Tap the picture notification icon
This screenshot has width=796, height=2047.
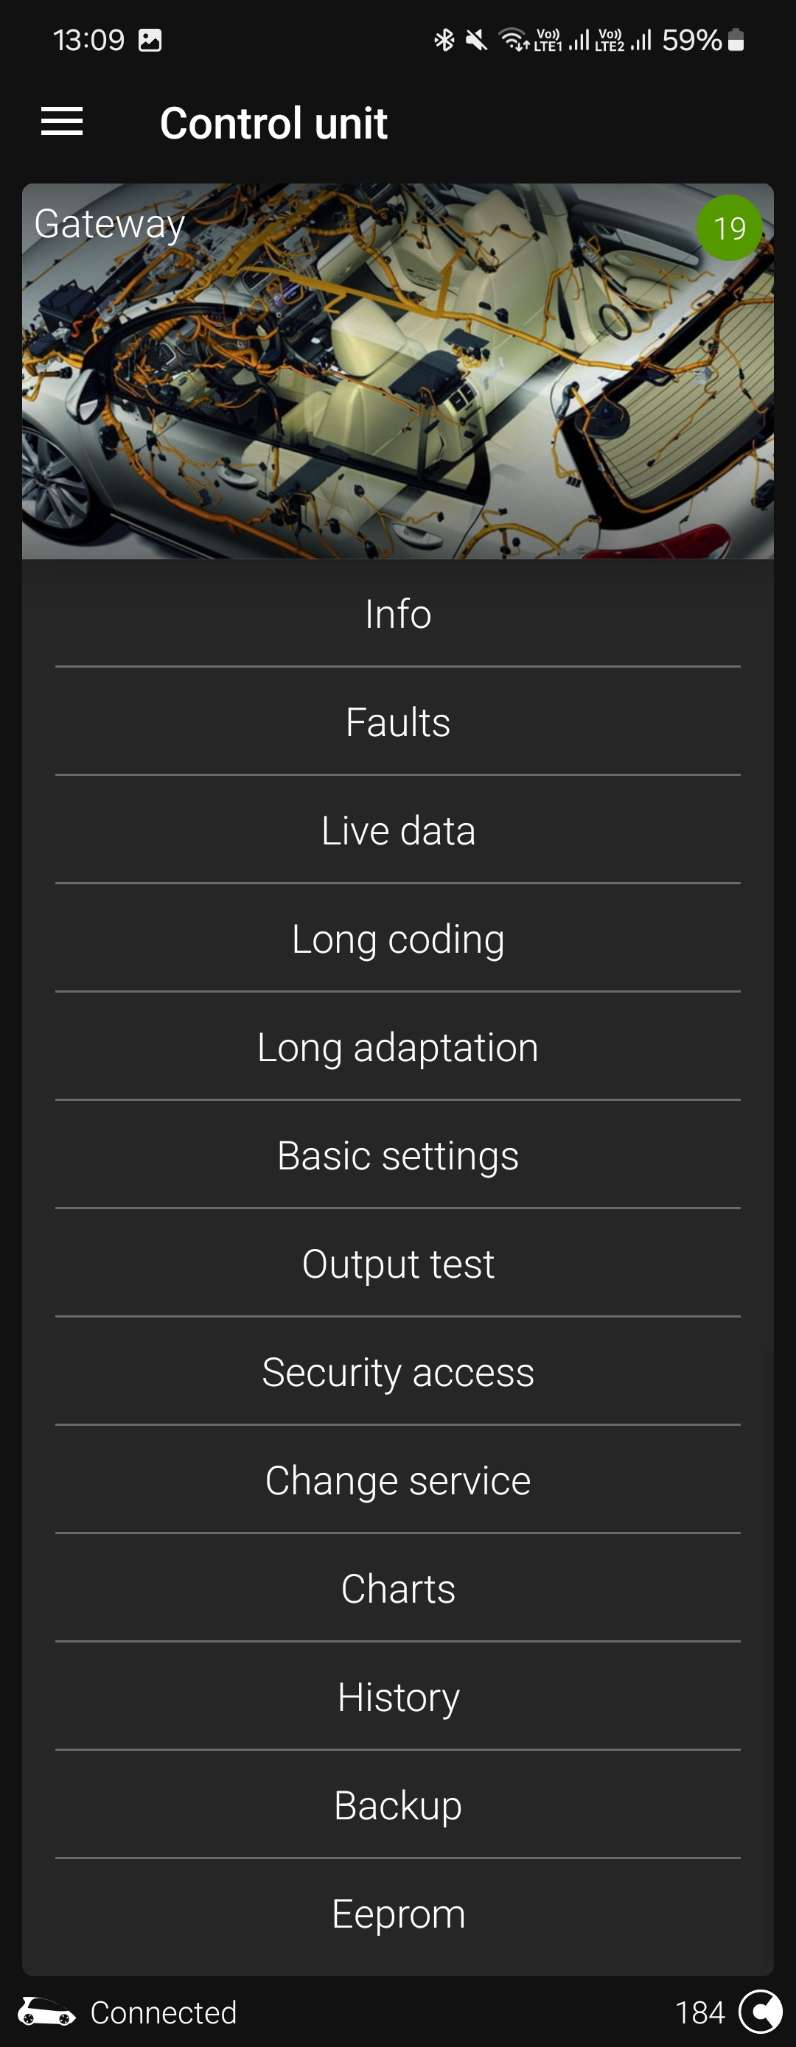click(x=150, y=40)
